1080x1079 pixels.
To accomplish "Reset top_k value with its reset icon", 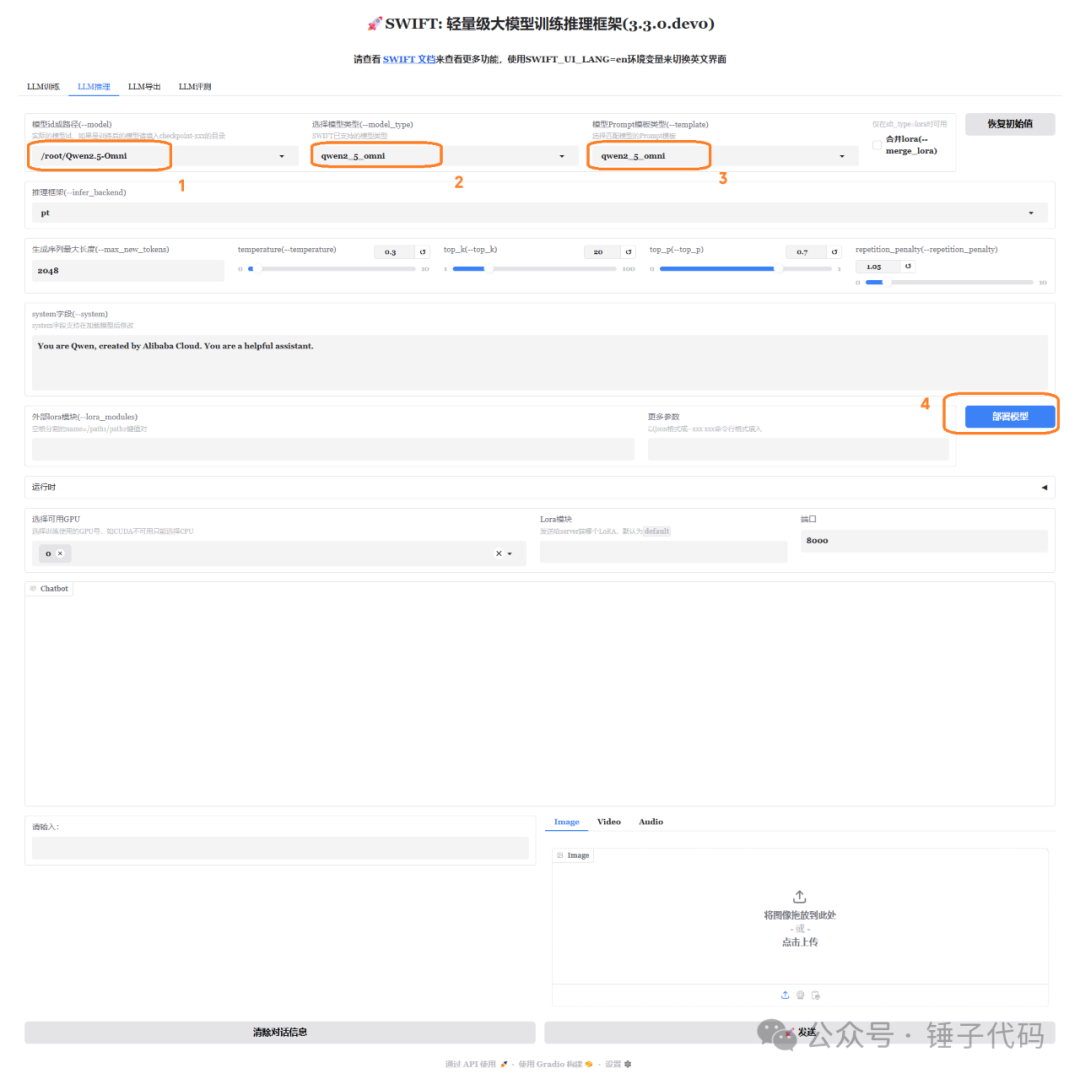I will [628, 252].
